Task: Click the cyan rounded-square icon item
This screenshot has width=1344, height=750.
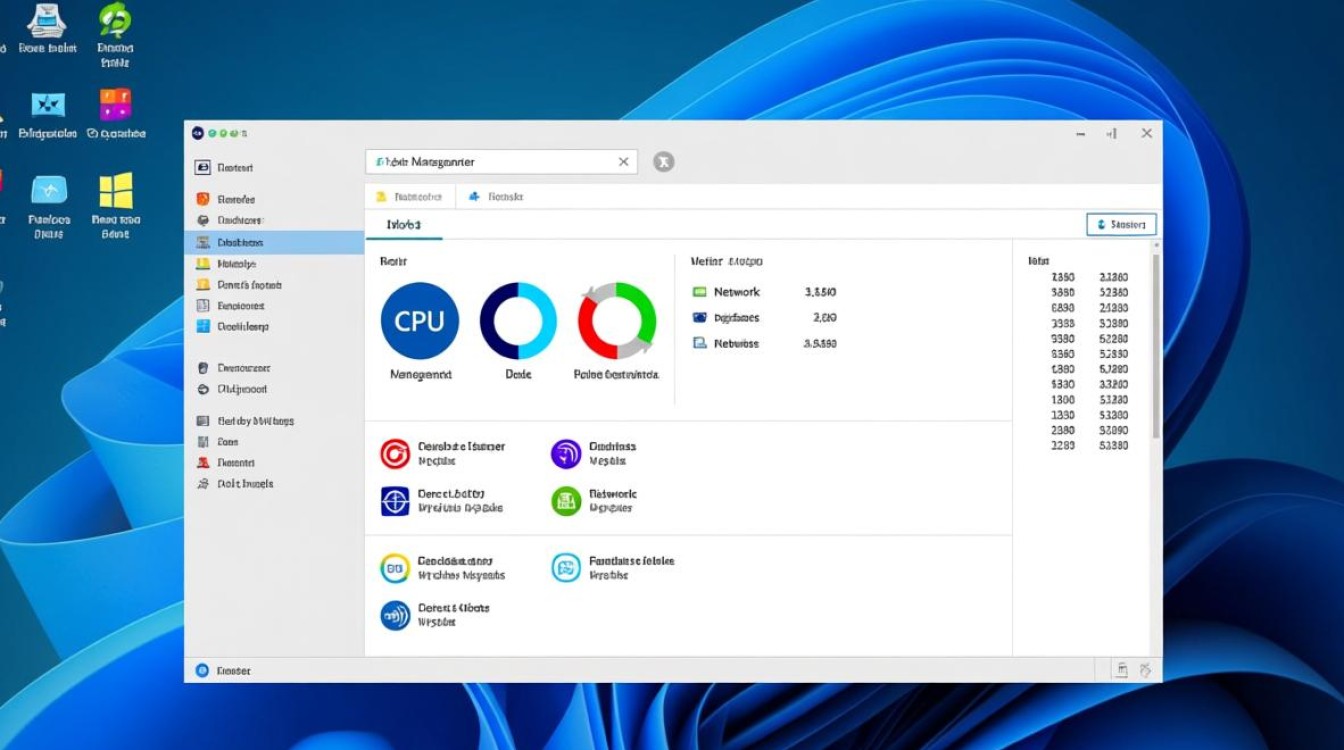Action: point(566,568)
